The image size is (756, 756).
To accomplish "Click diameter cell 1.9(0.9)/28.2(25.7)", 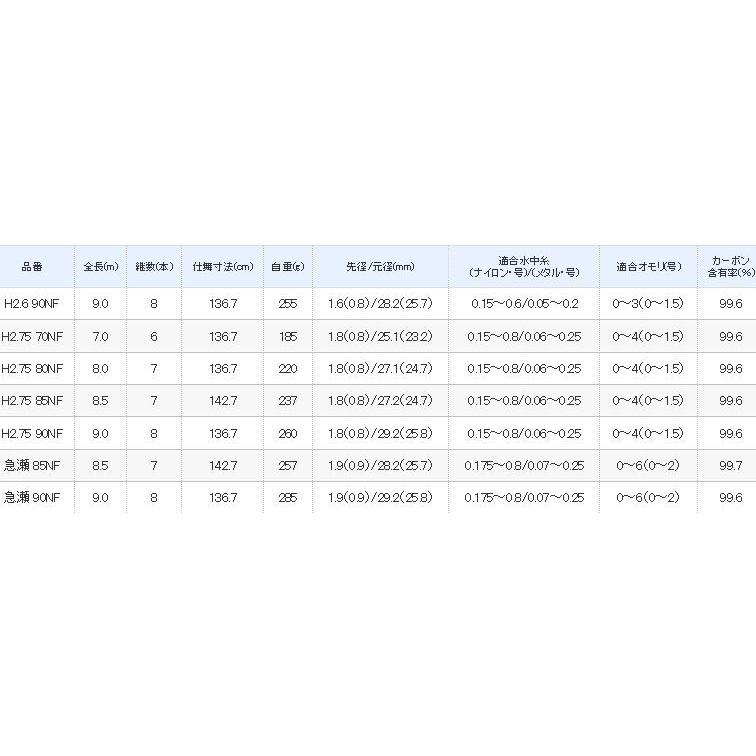I will 380,465.
